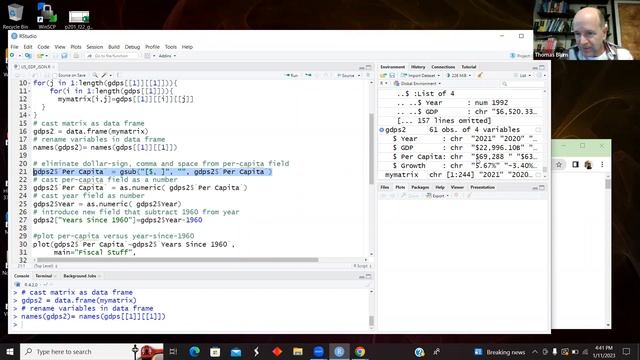640x360 pixels.
Task: Toggle the Source on Save checkbox
Action: click(56, 75)
